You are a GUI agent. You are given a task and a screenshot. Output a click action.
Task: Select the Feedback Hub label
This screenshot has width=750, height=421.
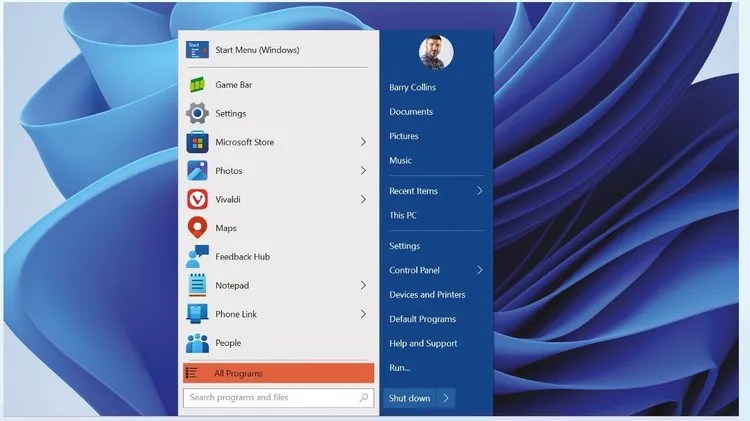click(243, 257)
